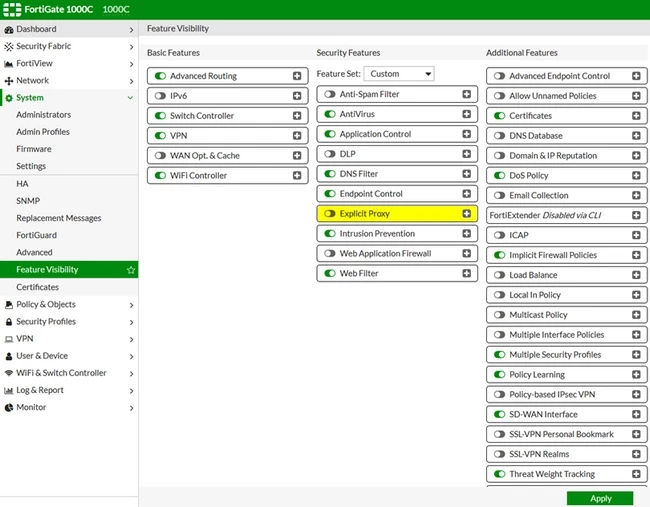This screenshot has width=650, height=507.
Task: Click the User & Device person icon
Action: click(8, 356)
